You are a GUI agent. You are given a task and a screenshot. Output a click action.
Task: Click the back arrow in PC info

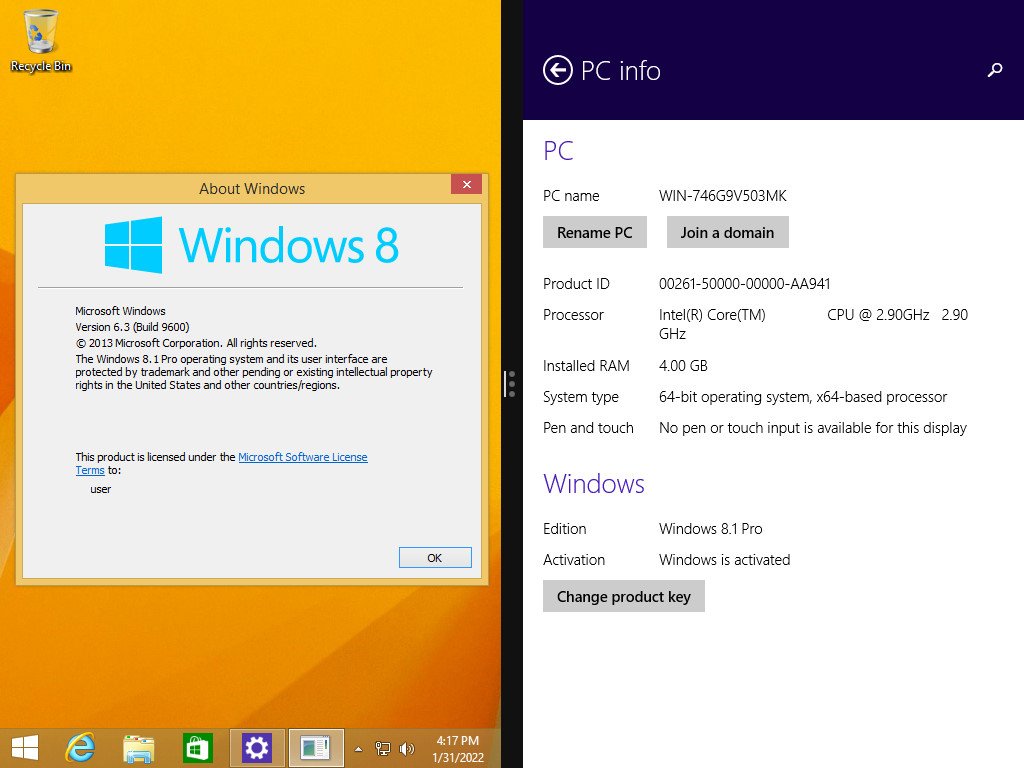point(558,71)
